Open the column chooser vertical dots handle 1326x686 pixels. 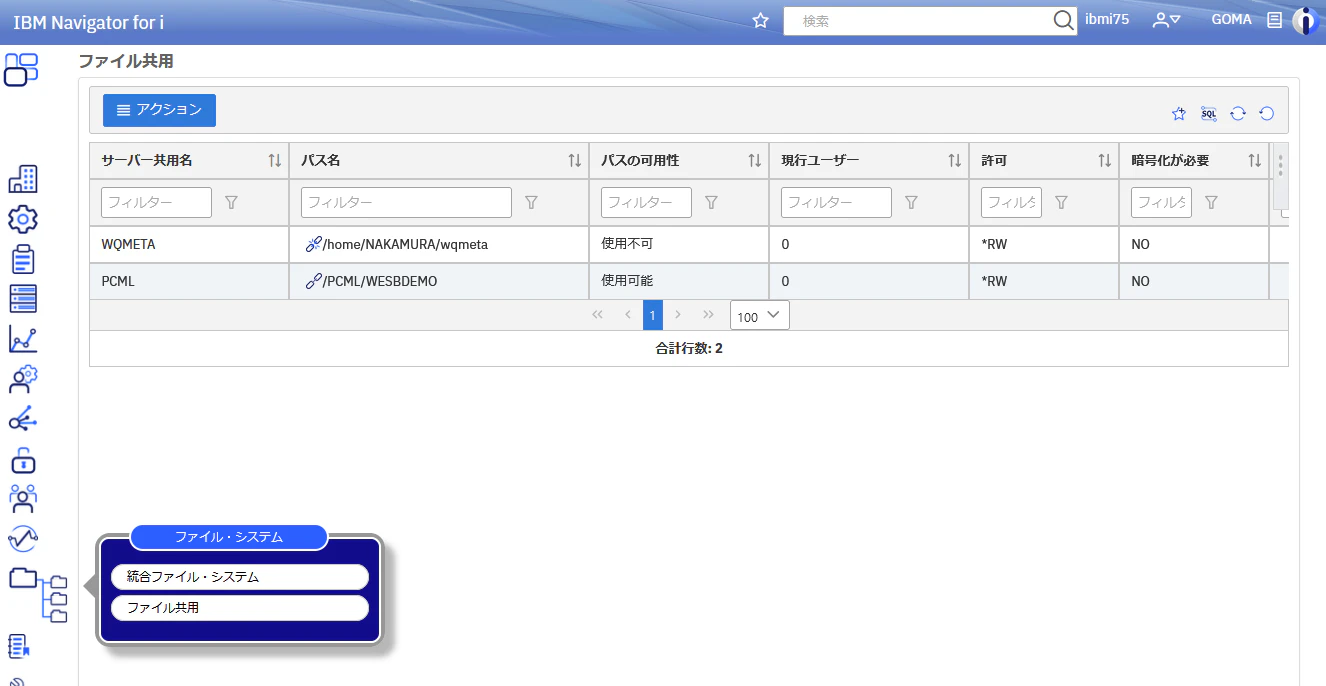point(1280,165)
